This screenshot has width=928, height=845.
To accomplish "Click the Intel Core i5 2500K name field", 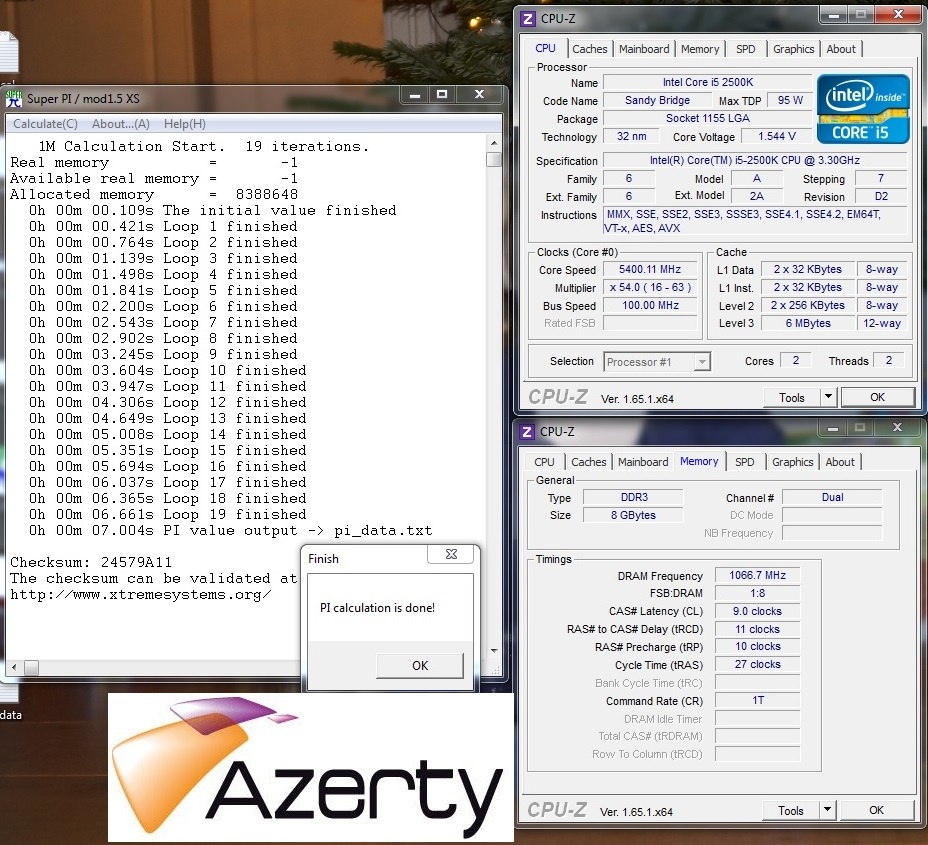I will pos(707,82).
